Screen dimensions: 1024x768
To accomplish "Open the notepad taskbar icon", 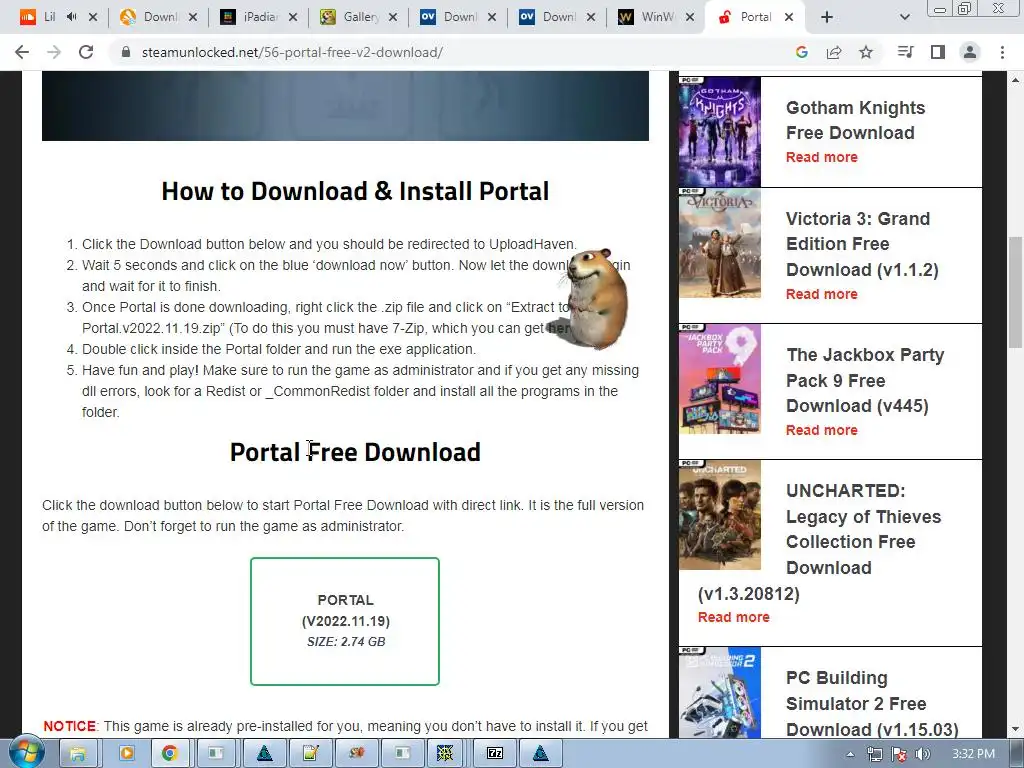I will point(311,754).
